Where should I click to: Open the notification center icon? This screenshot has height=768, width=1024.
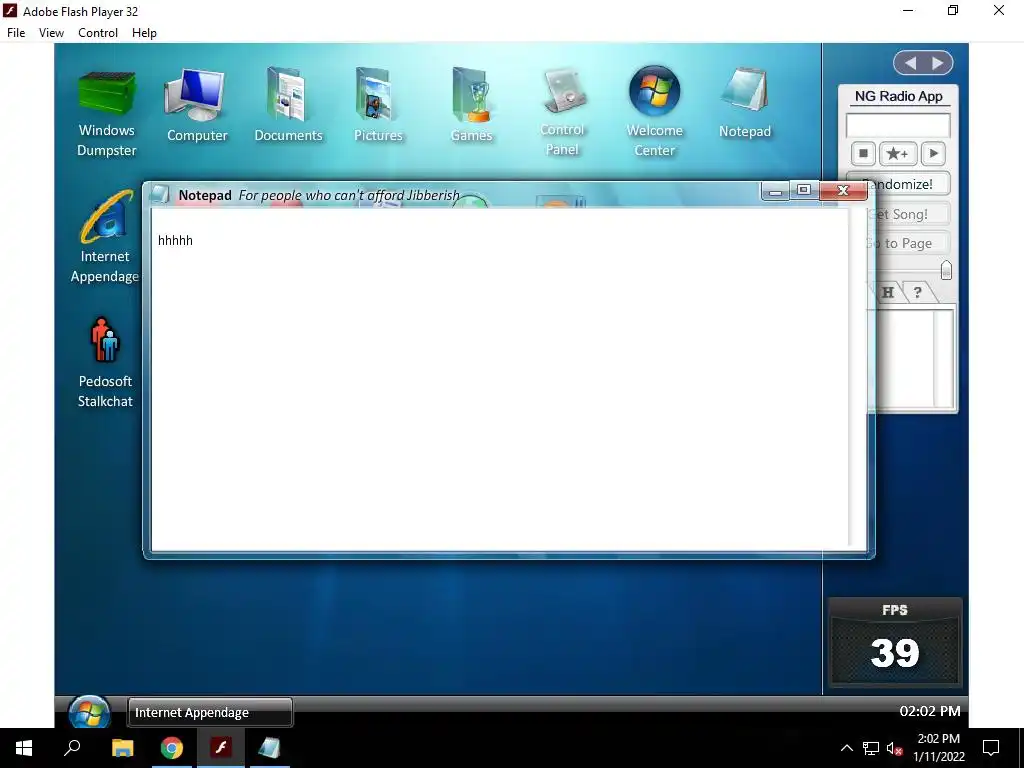[x=991, y=748]
